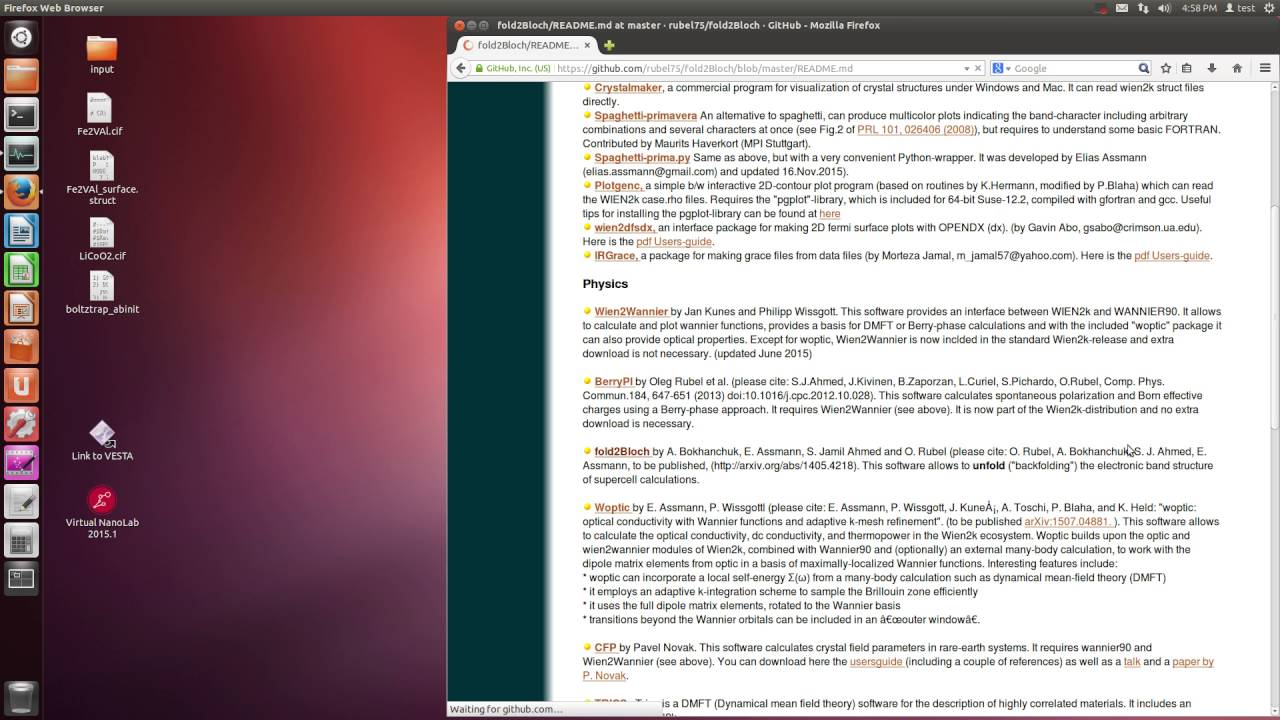Viewport: 1280px width, 720px height.
Task: Go back with Firefox back arrow
Action: pos(460,68)
